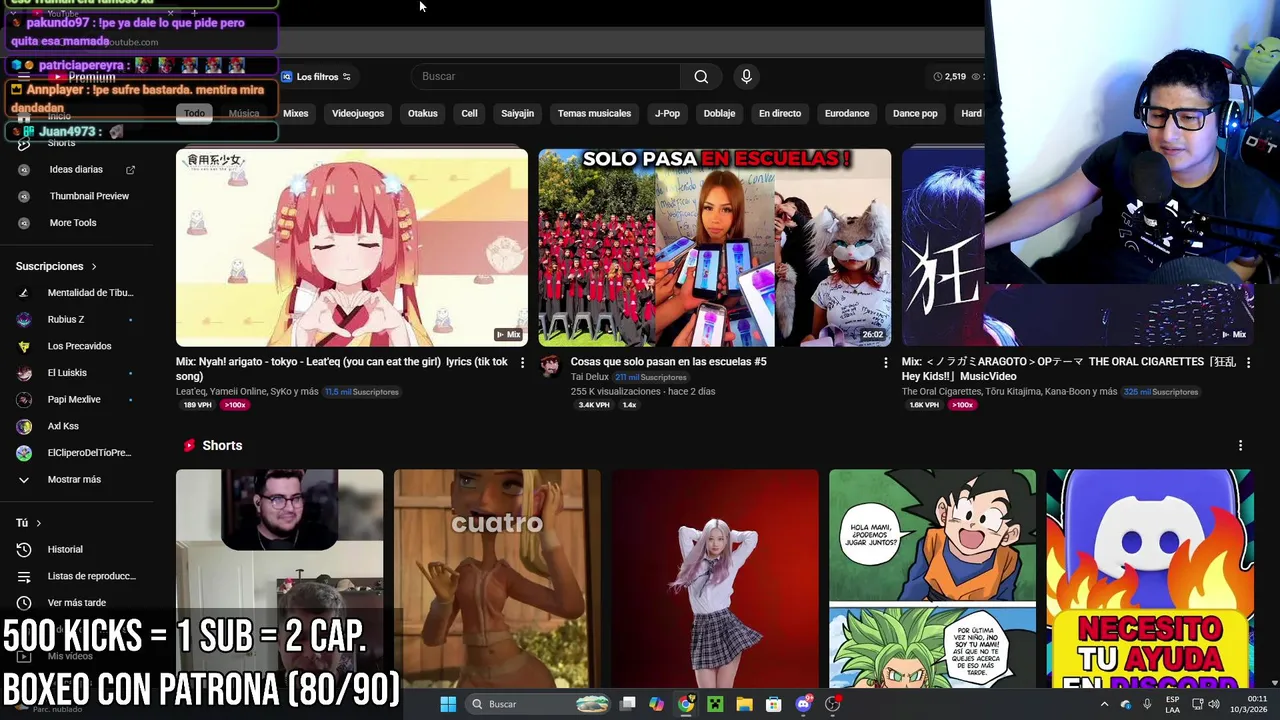The width and height of the screenshot is (1280, 720).
Task: Open Microsoft Store from taskbar
Action: (773, 704)
